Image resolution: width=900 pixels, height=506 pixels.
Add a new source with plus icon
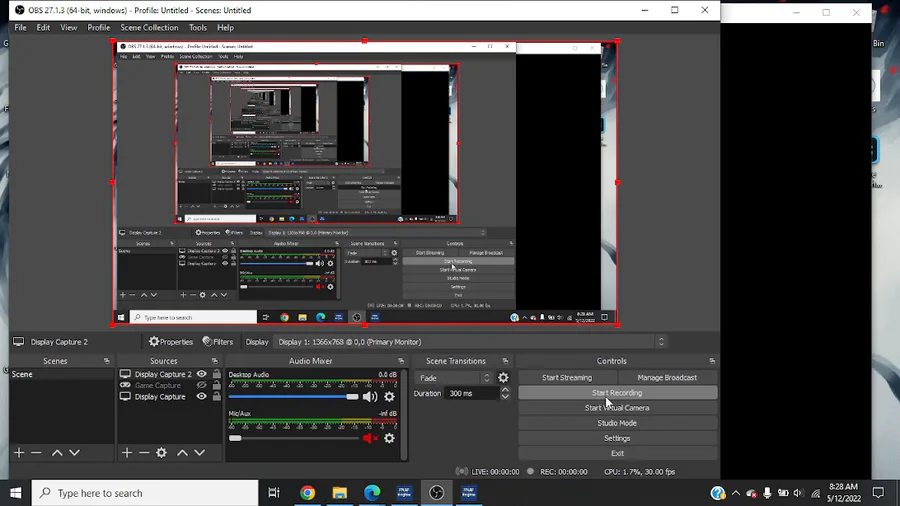[x=127, y=453]
